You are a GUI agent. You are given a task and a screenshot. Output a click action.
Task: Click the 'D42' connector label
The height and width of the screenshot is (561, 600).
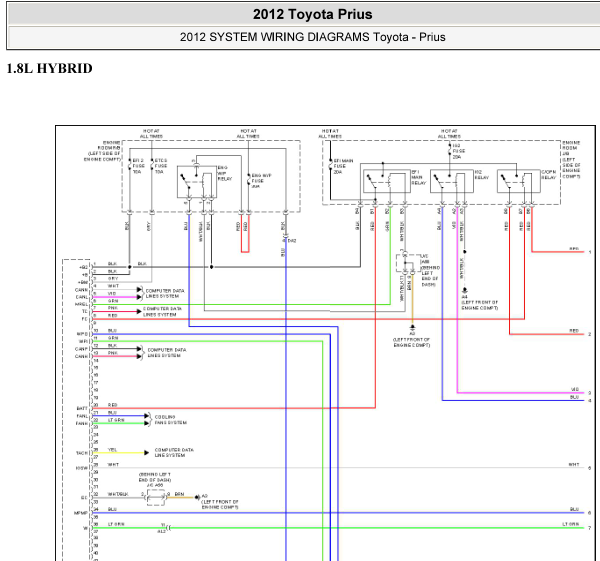coord(292,241)
